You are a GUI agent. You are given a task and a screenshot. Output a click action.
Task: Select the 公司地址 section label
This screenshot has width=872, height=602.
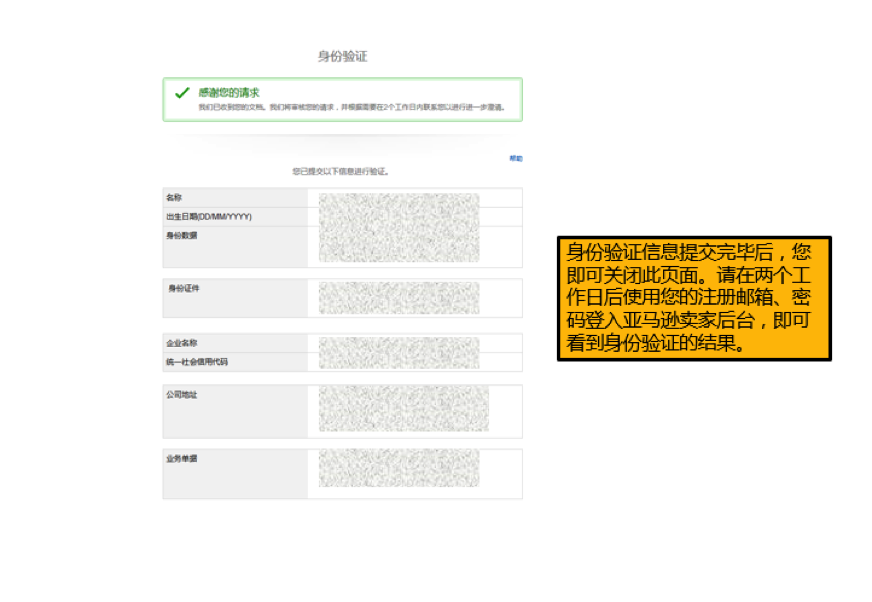click(182, 395)
